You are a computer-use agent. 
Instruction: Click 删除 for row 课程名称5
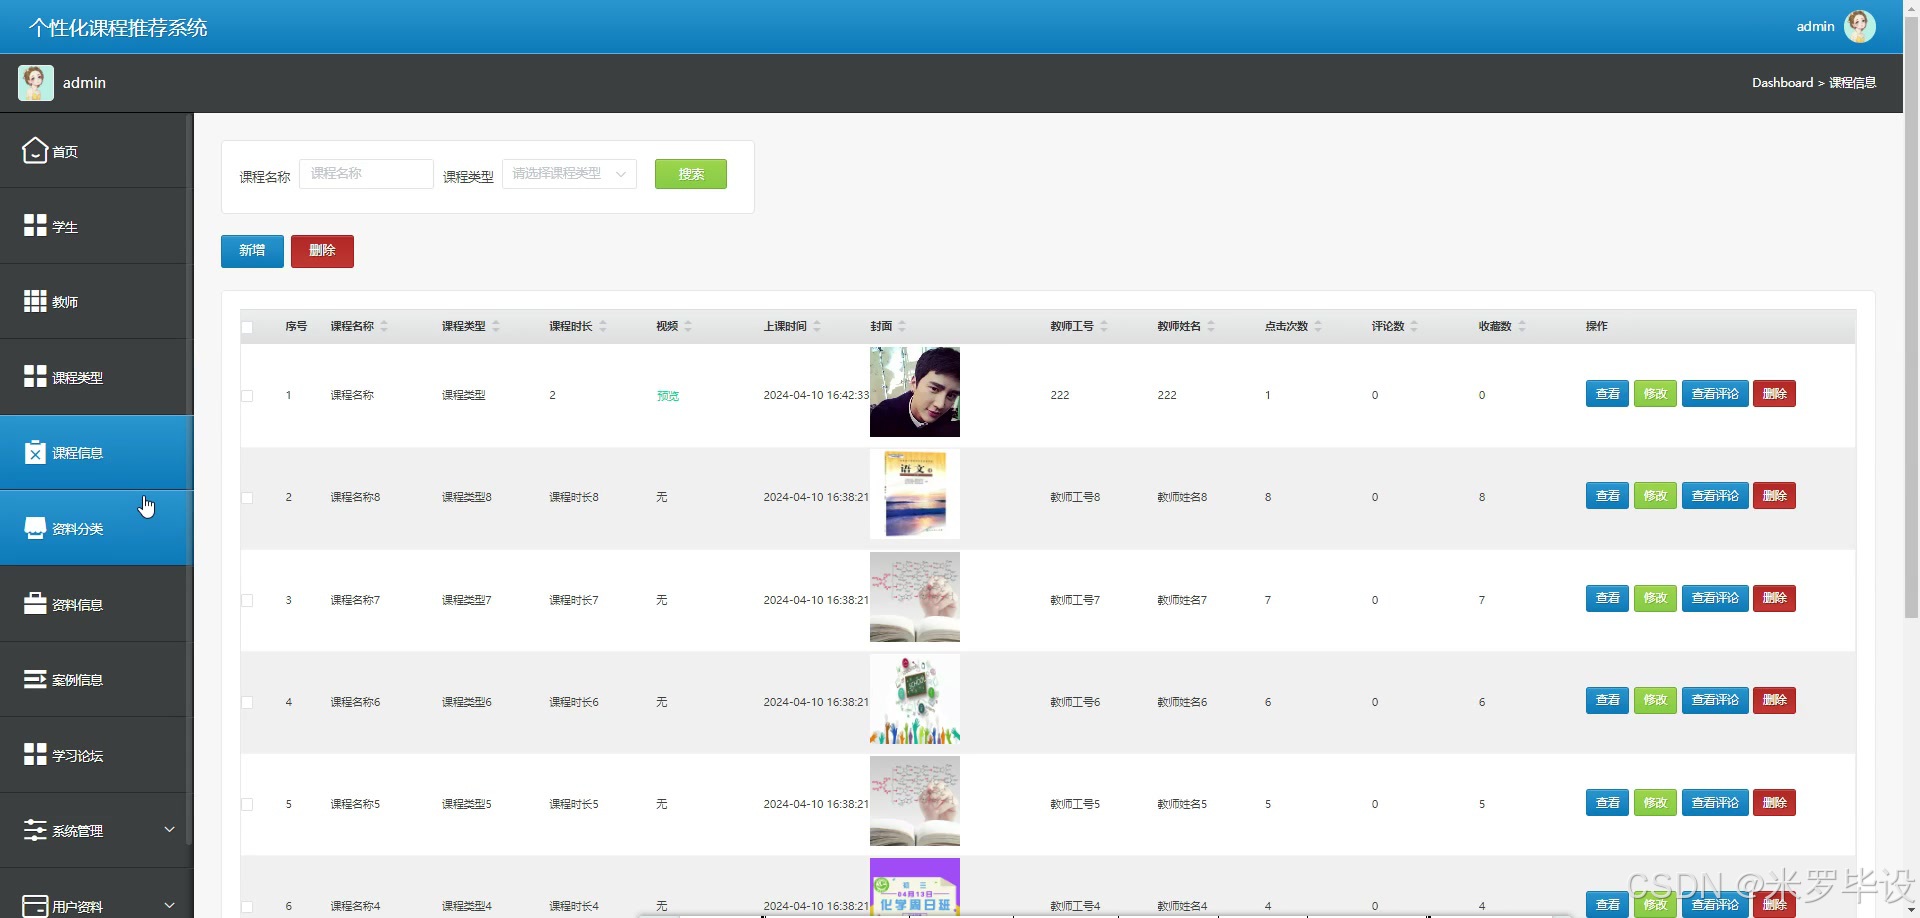[x=1774, y=802]
